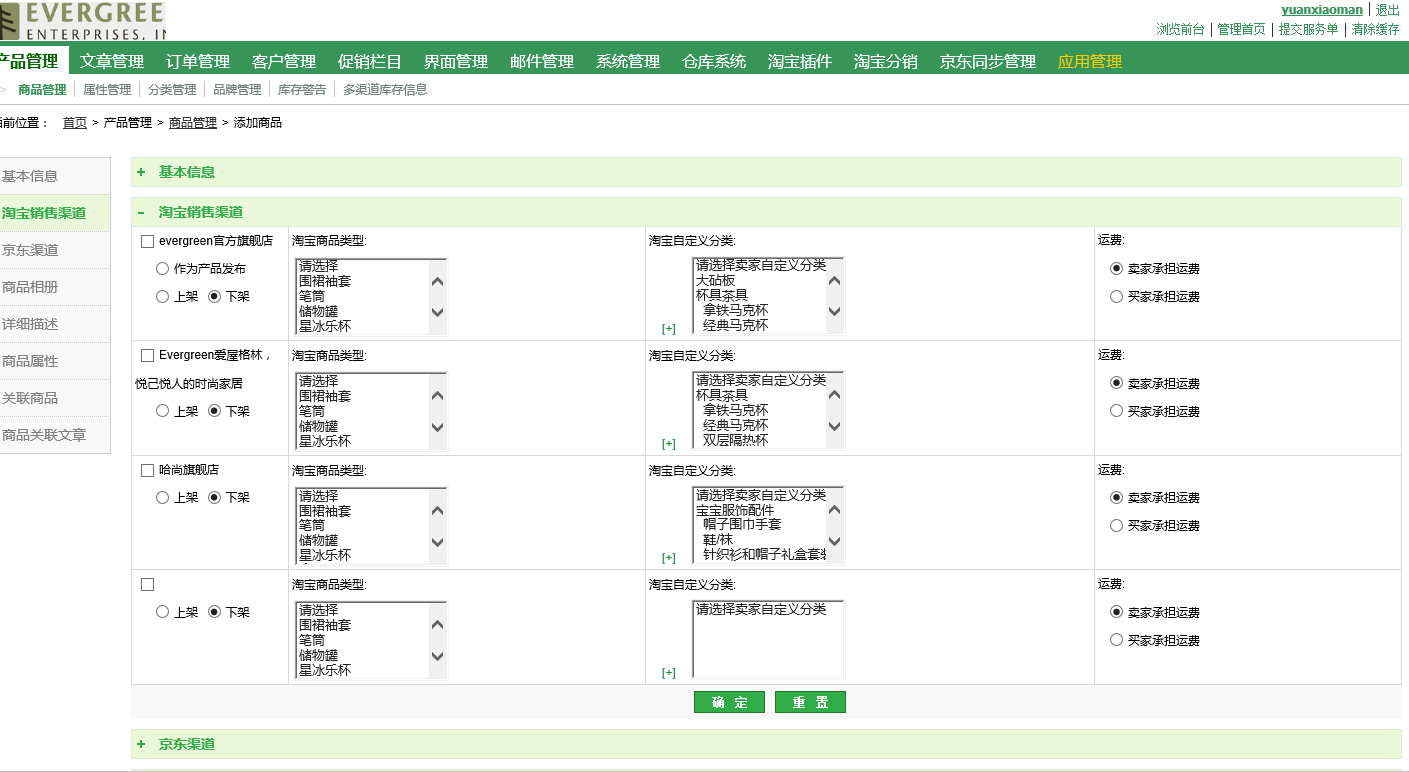Image resolution: width=1409 pixels, height=772 pixels.
Task: Open the 淘宝插件 menu
Action: coord(800,61)
